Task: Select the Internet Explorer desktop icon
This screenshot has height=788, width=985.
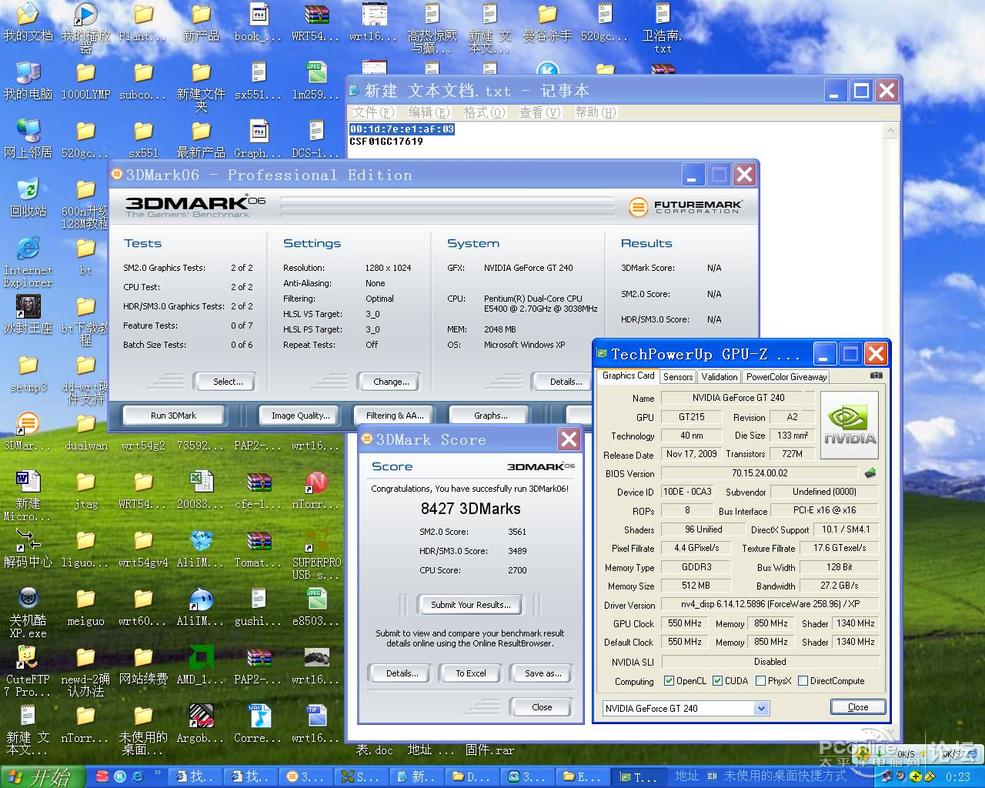Action: pyautogui.click(x=27, y=263)
